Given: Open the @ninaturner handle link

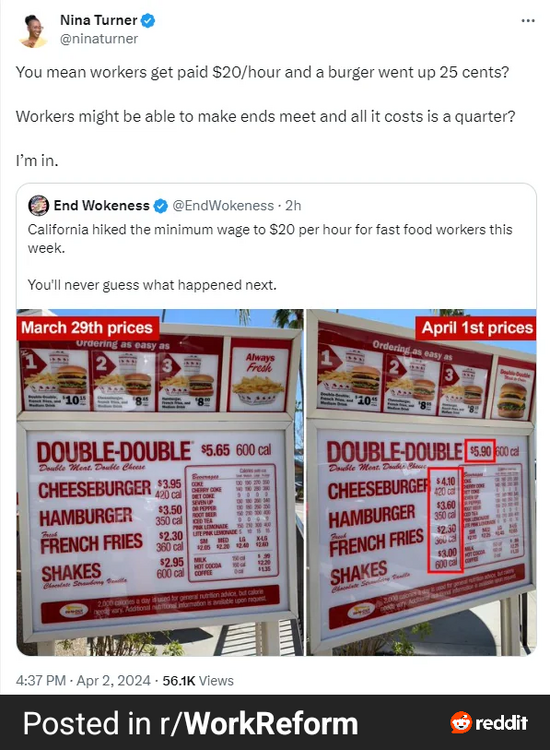Looking at the screenshot, I should pos(99,39).
